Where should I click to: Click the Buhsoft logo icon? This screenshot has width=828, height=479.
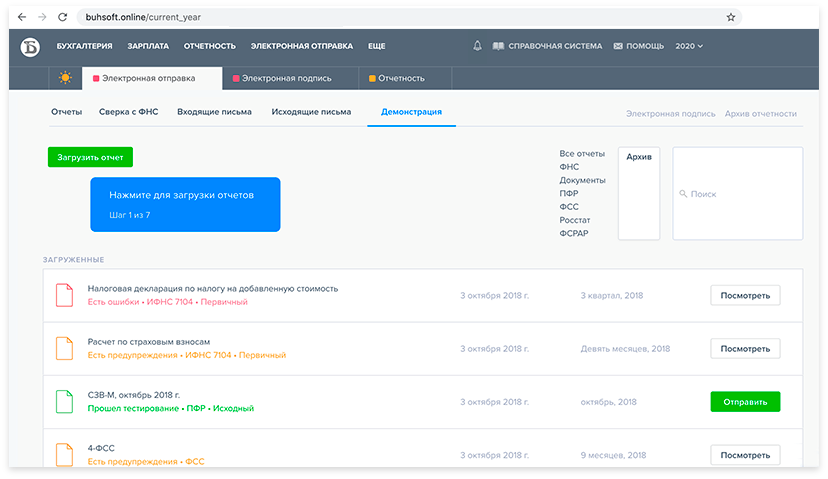point(30,47)
